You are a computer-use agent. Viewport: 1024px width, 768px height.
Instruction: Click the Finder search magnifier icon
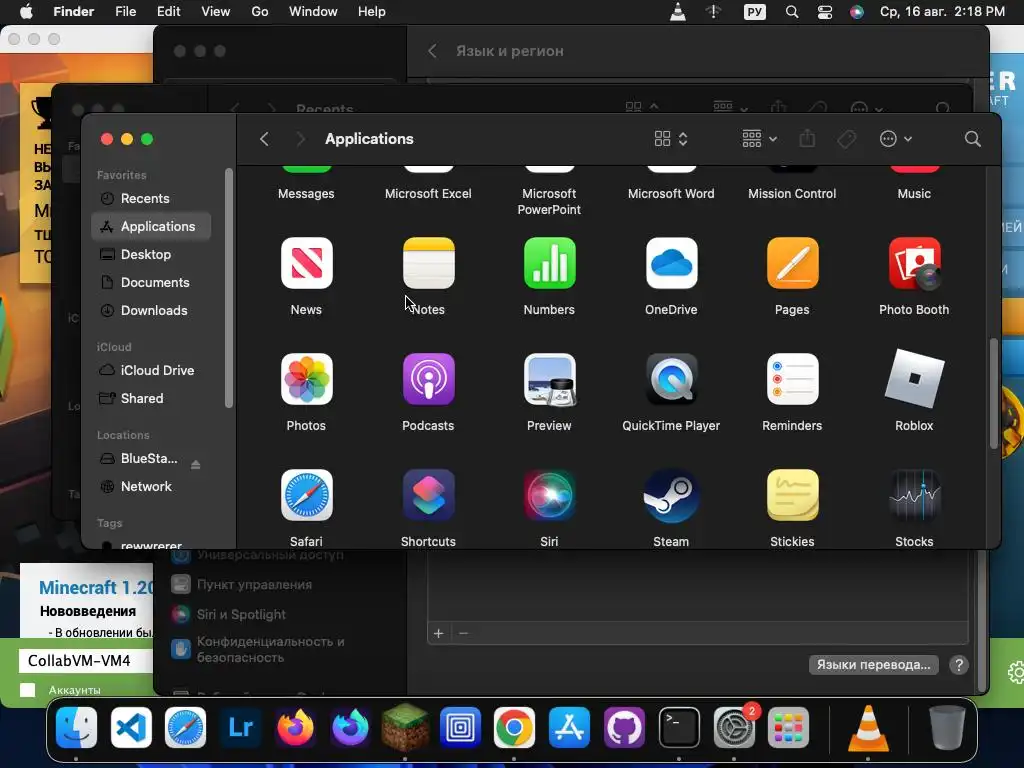pyautogui.click(x=972, y=139)
